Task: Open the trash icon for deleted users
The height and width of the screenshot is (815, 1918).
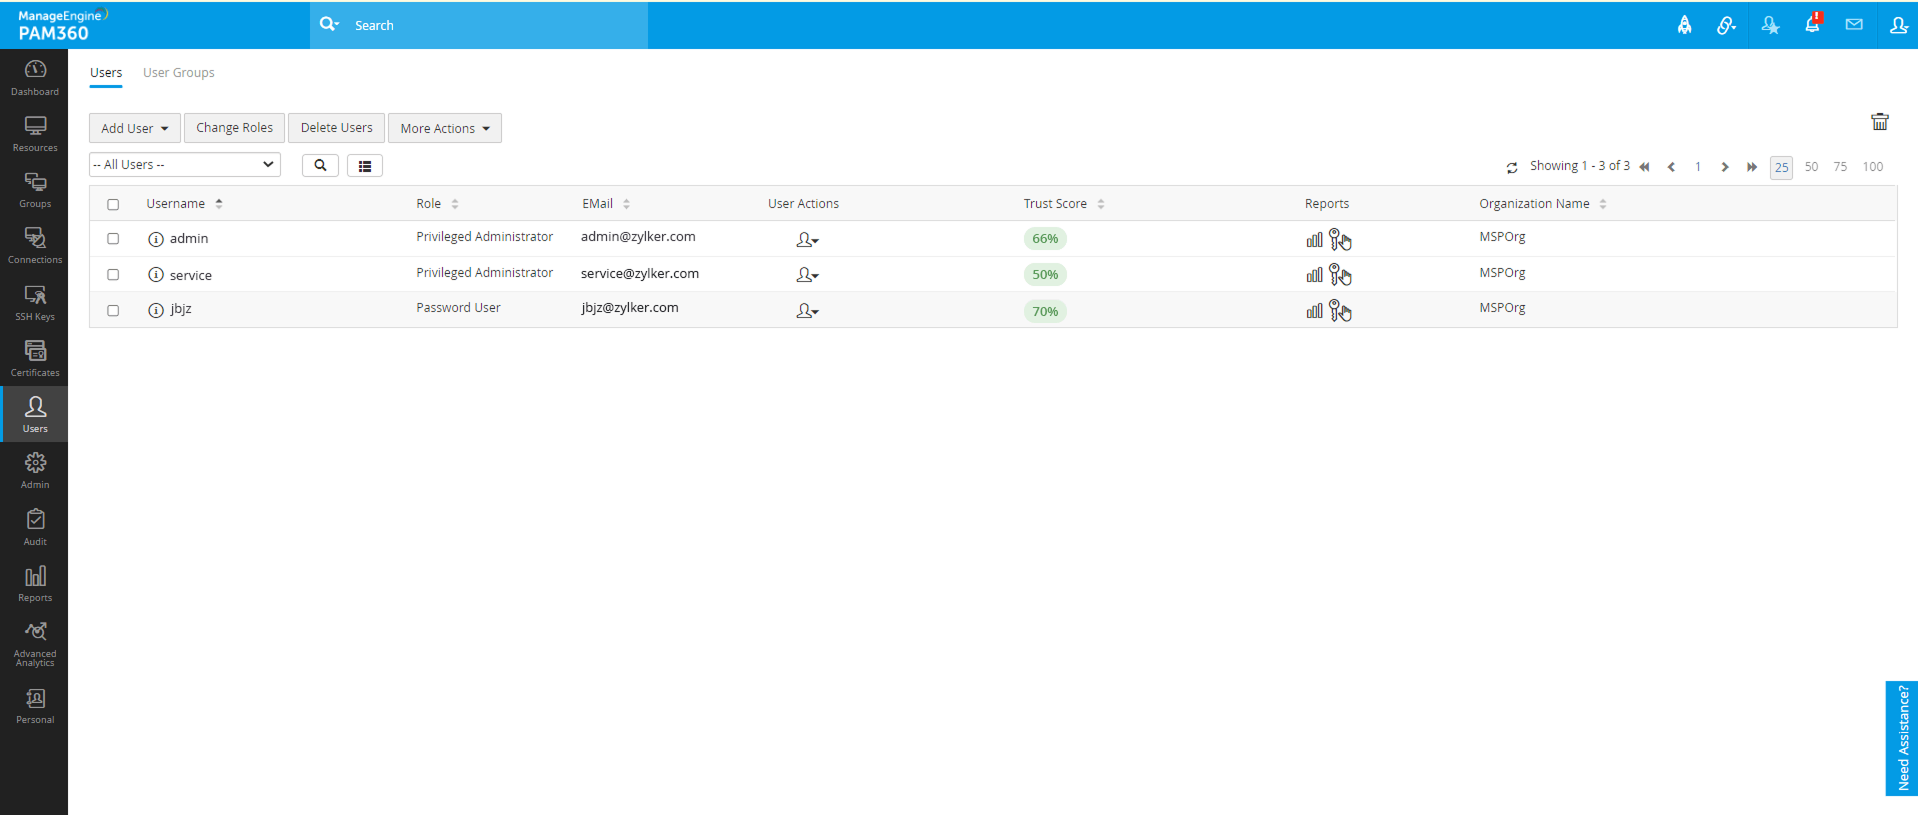Action: (x=1879, y=122)
